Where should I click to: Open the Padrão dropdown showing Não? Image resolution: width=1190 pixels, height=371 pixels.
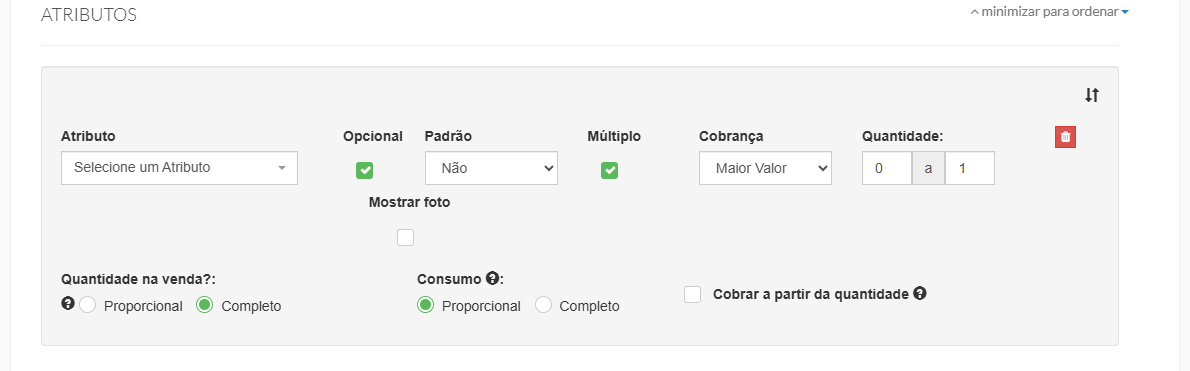point(491,168)
